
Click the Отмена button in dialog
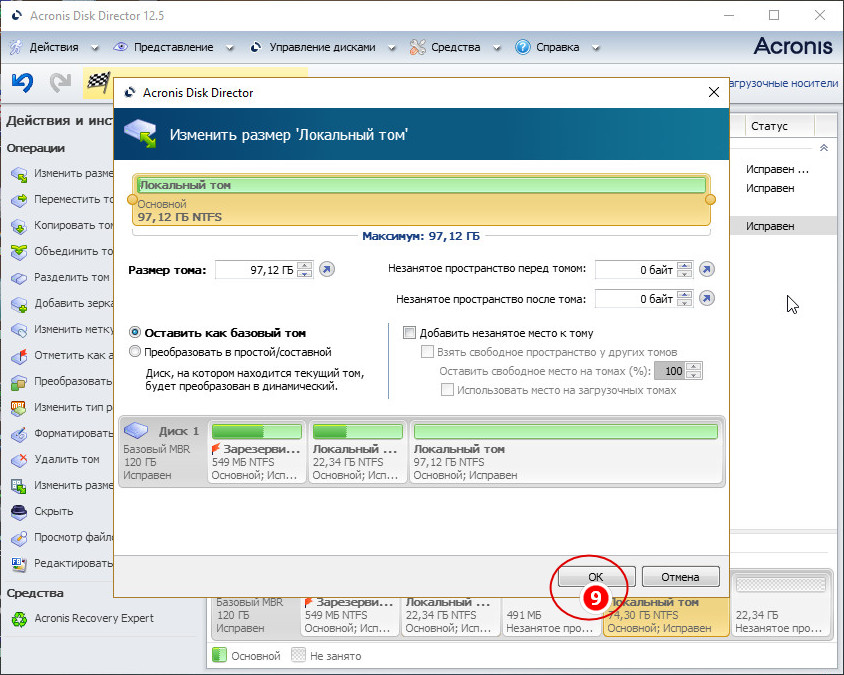[680, 576]
